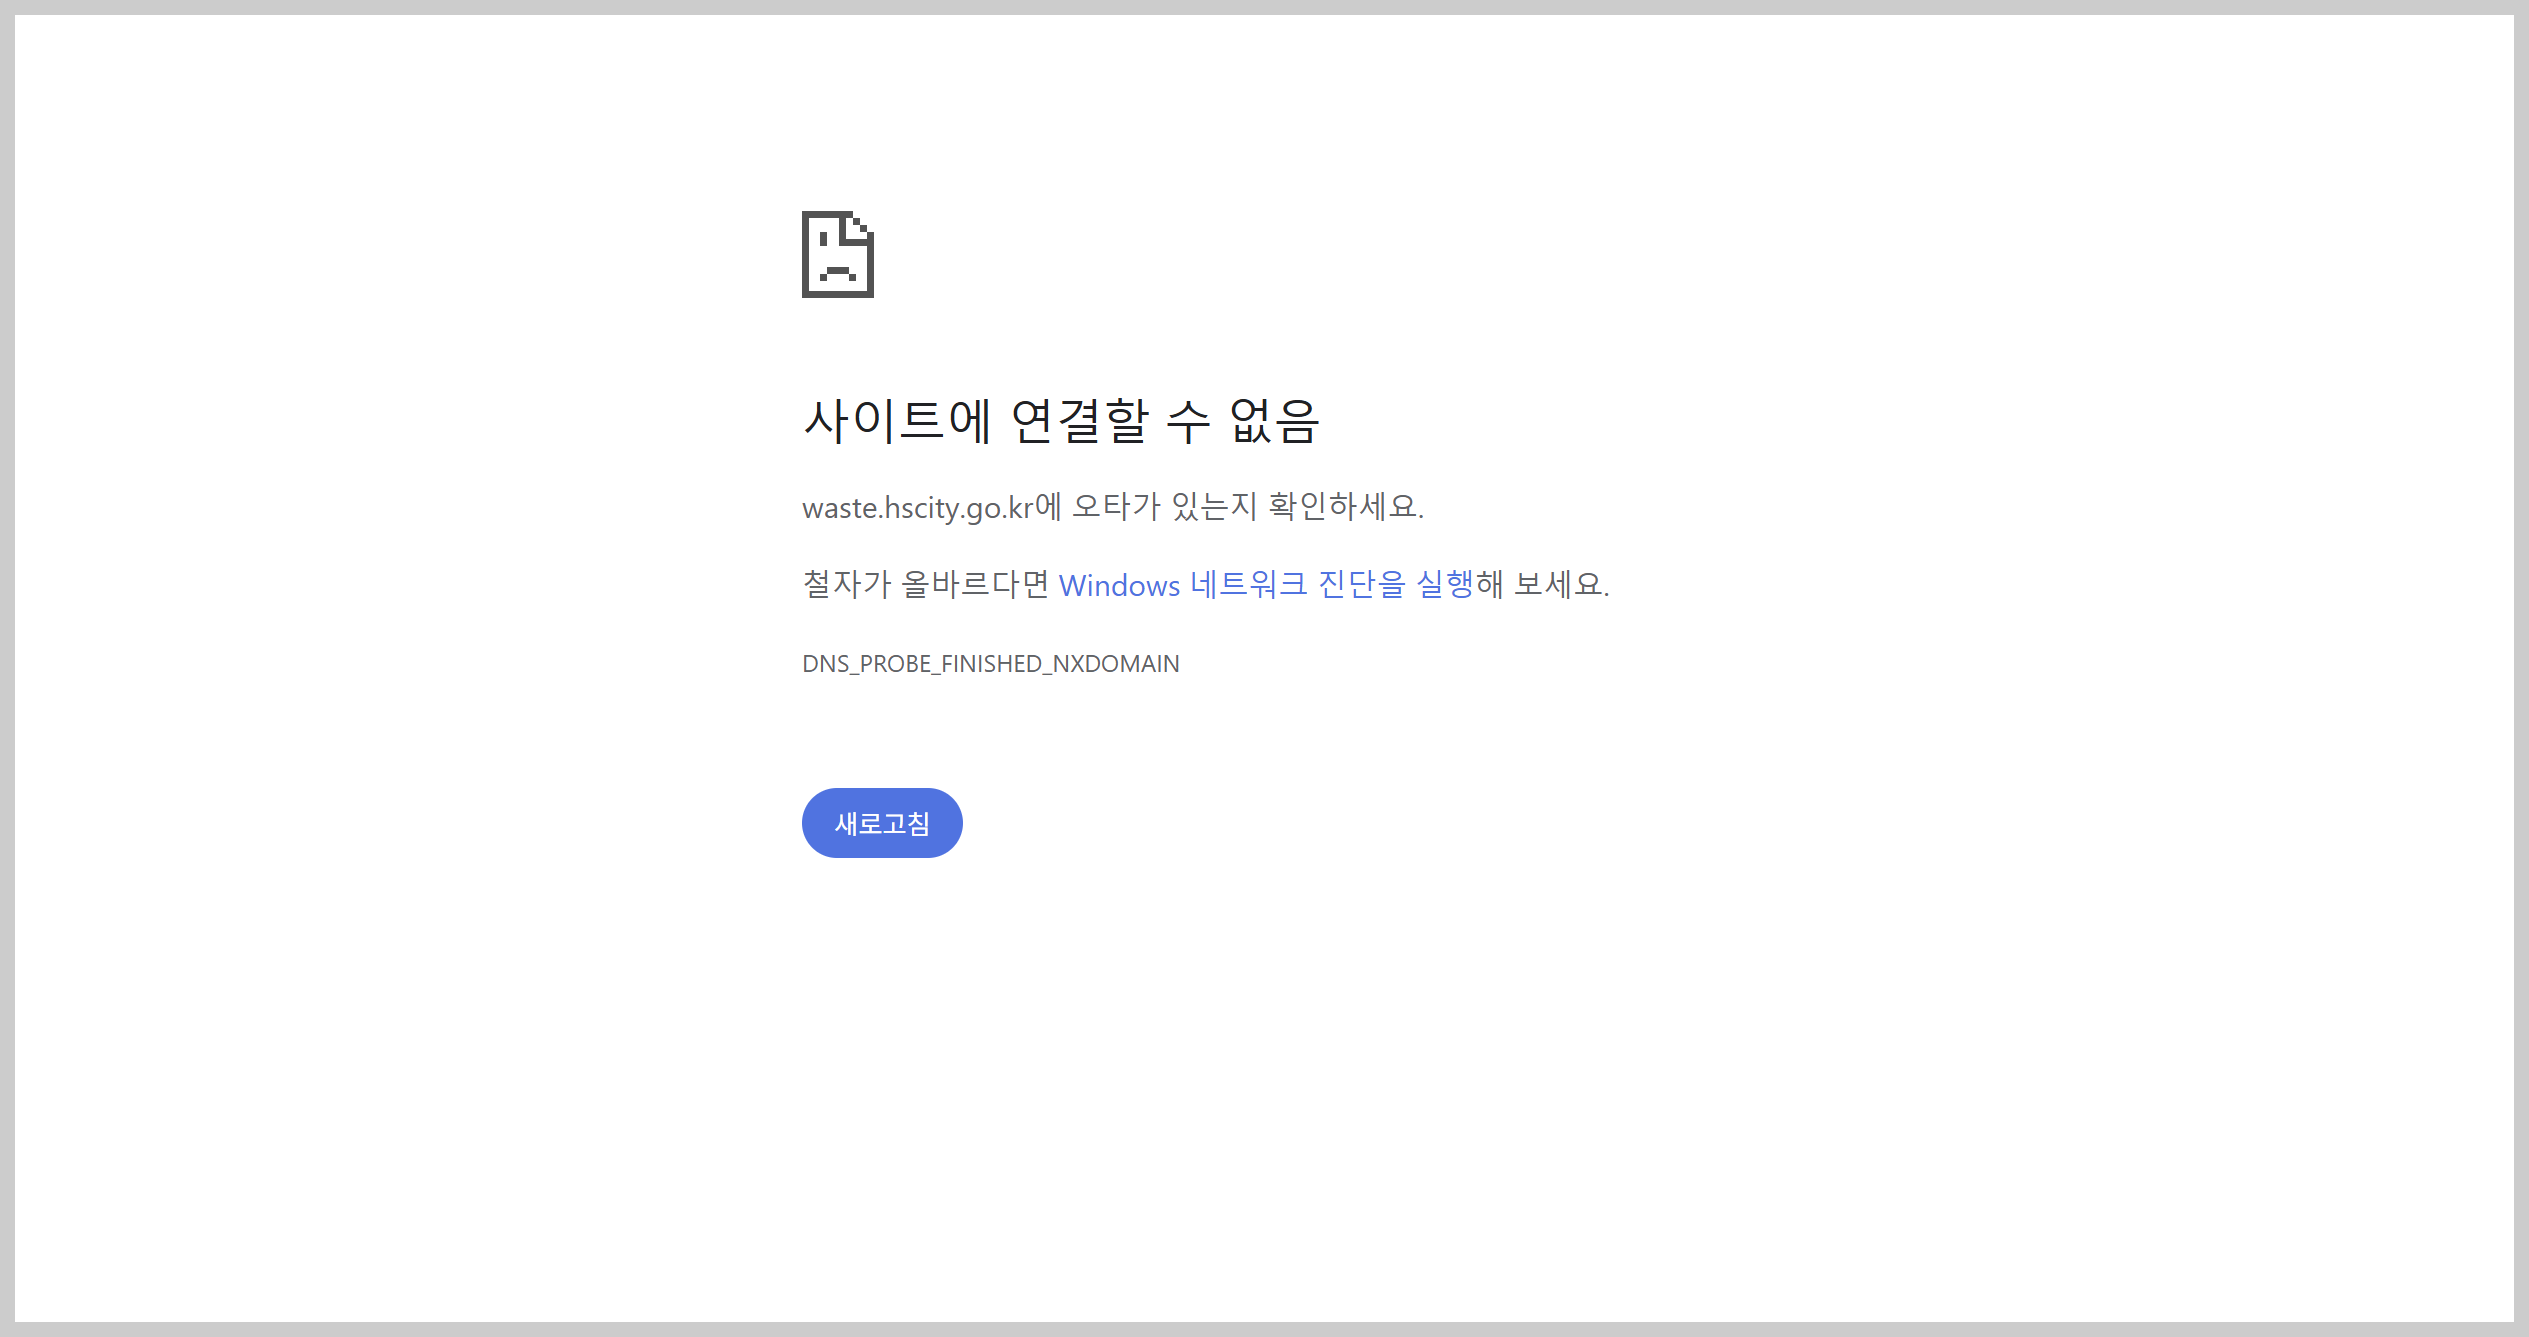This screenshot has height=1337, width=2529.
Task: Click the word 'Windows' in the link
Action: tap(1119, 585)
